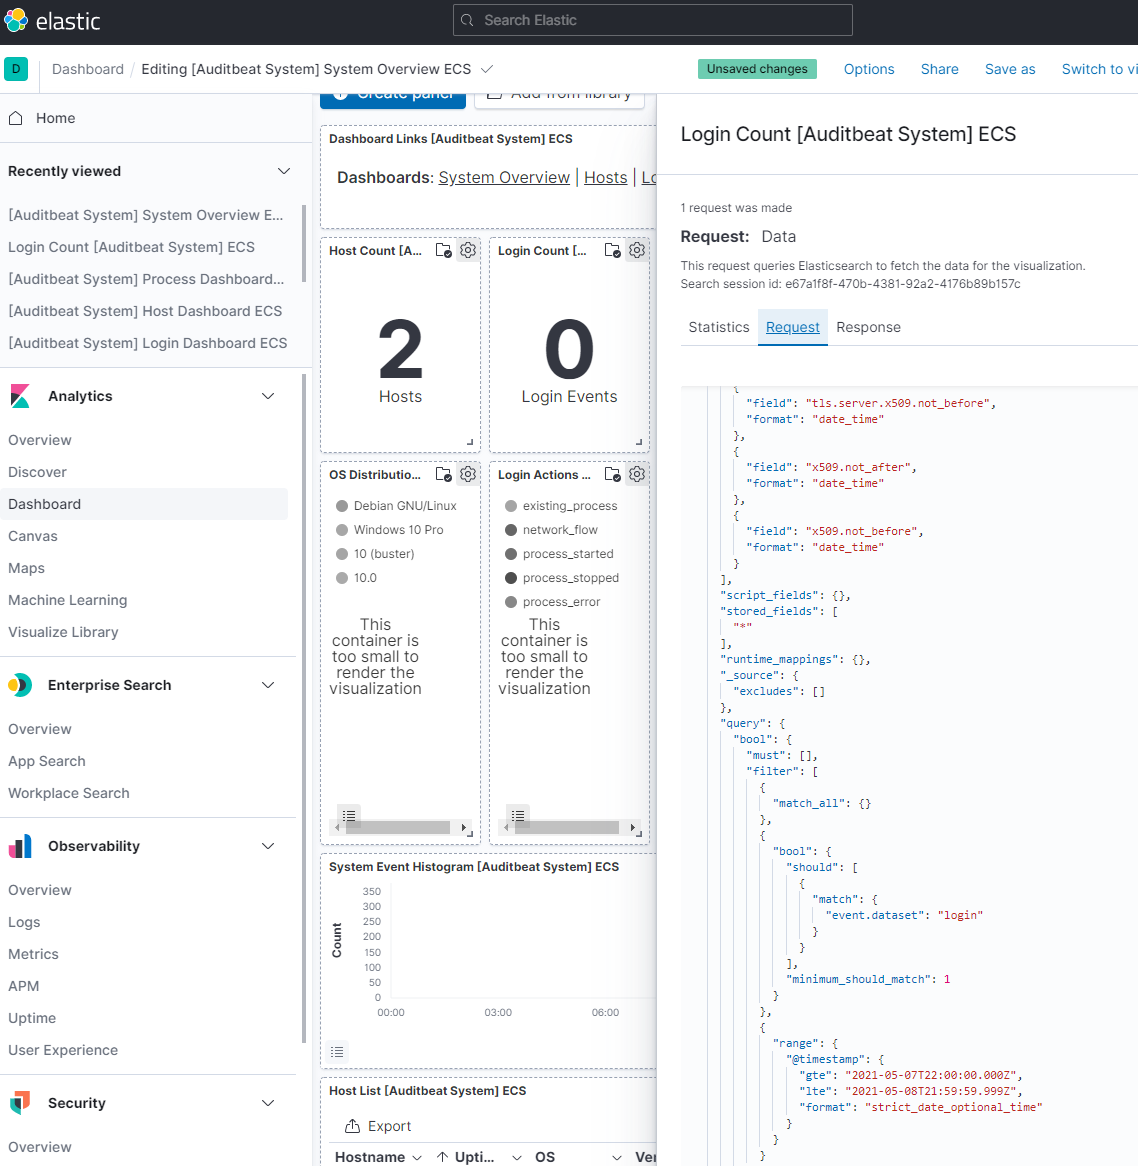The image size is (1138, 1166).
Task: Switch to Statistics tab
Action: click(719, 327)
